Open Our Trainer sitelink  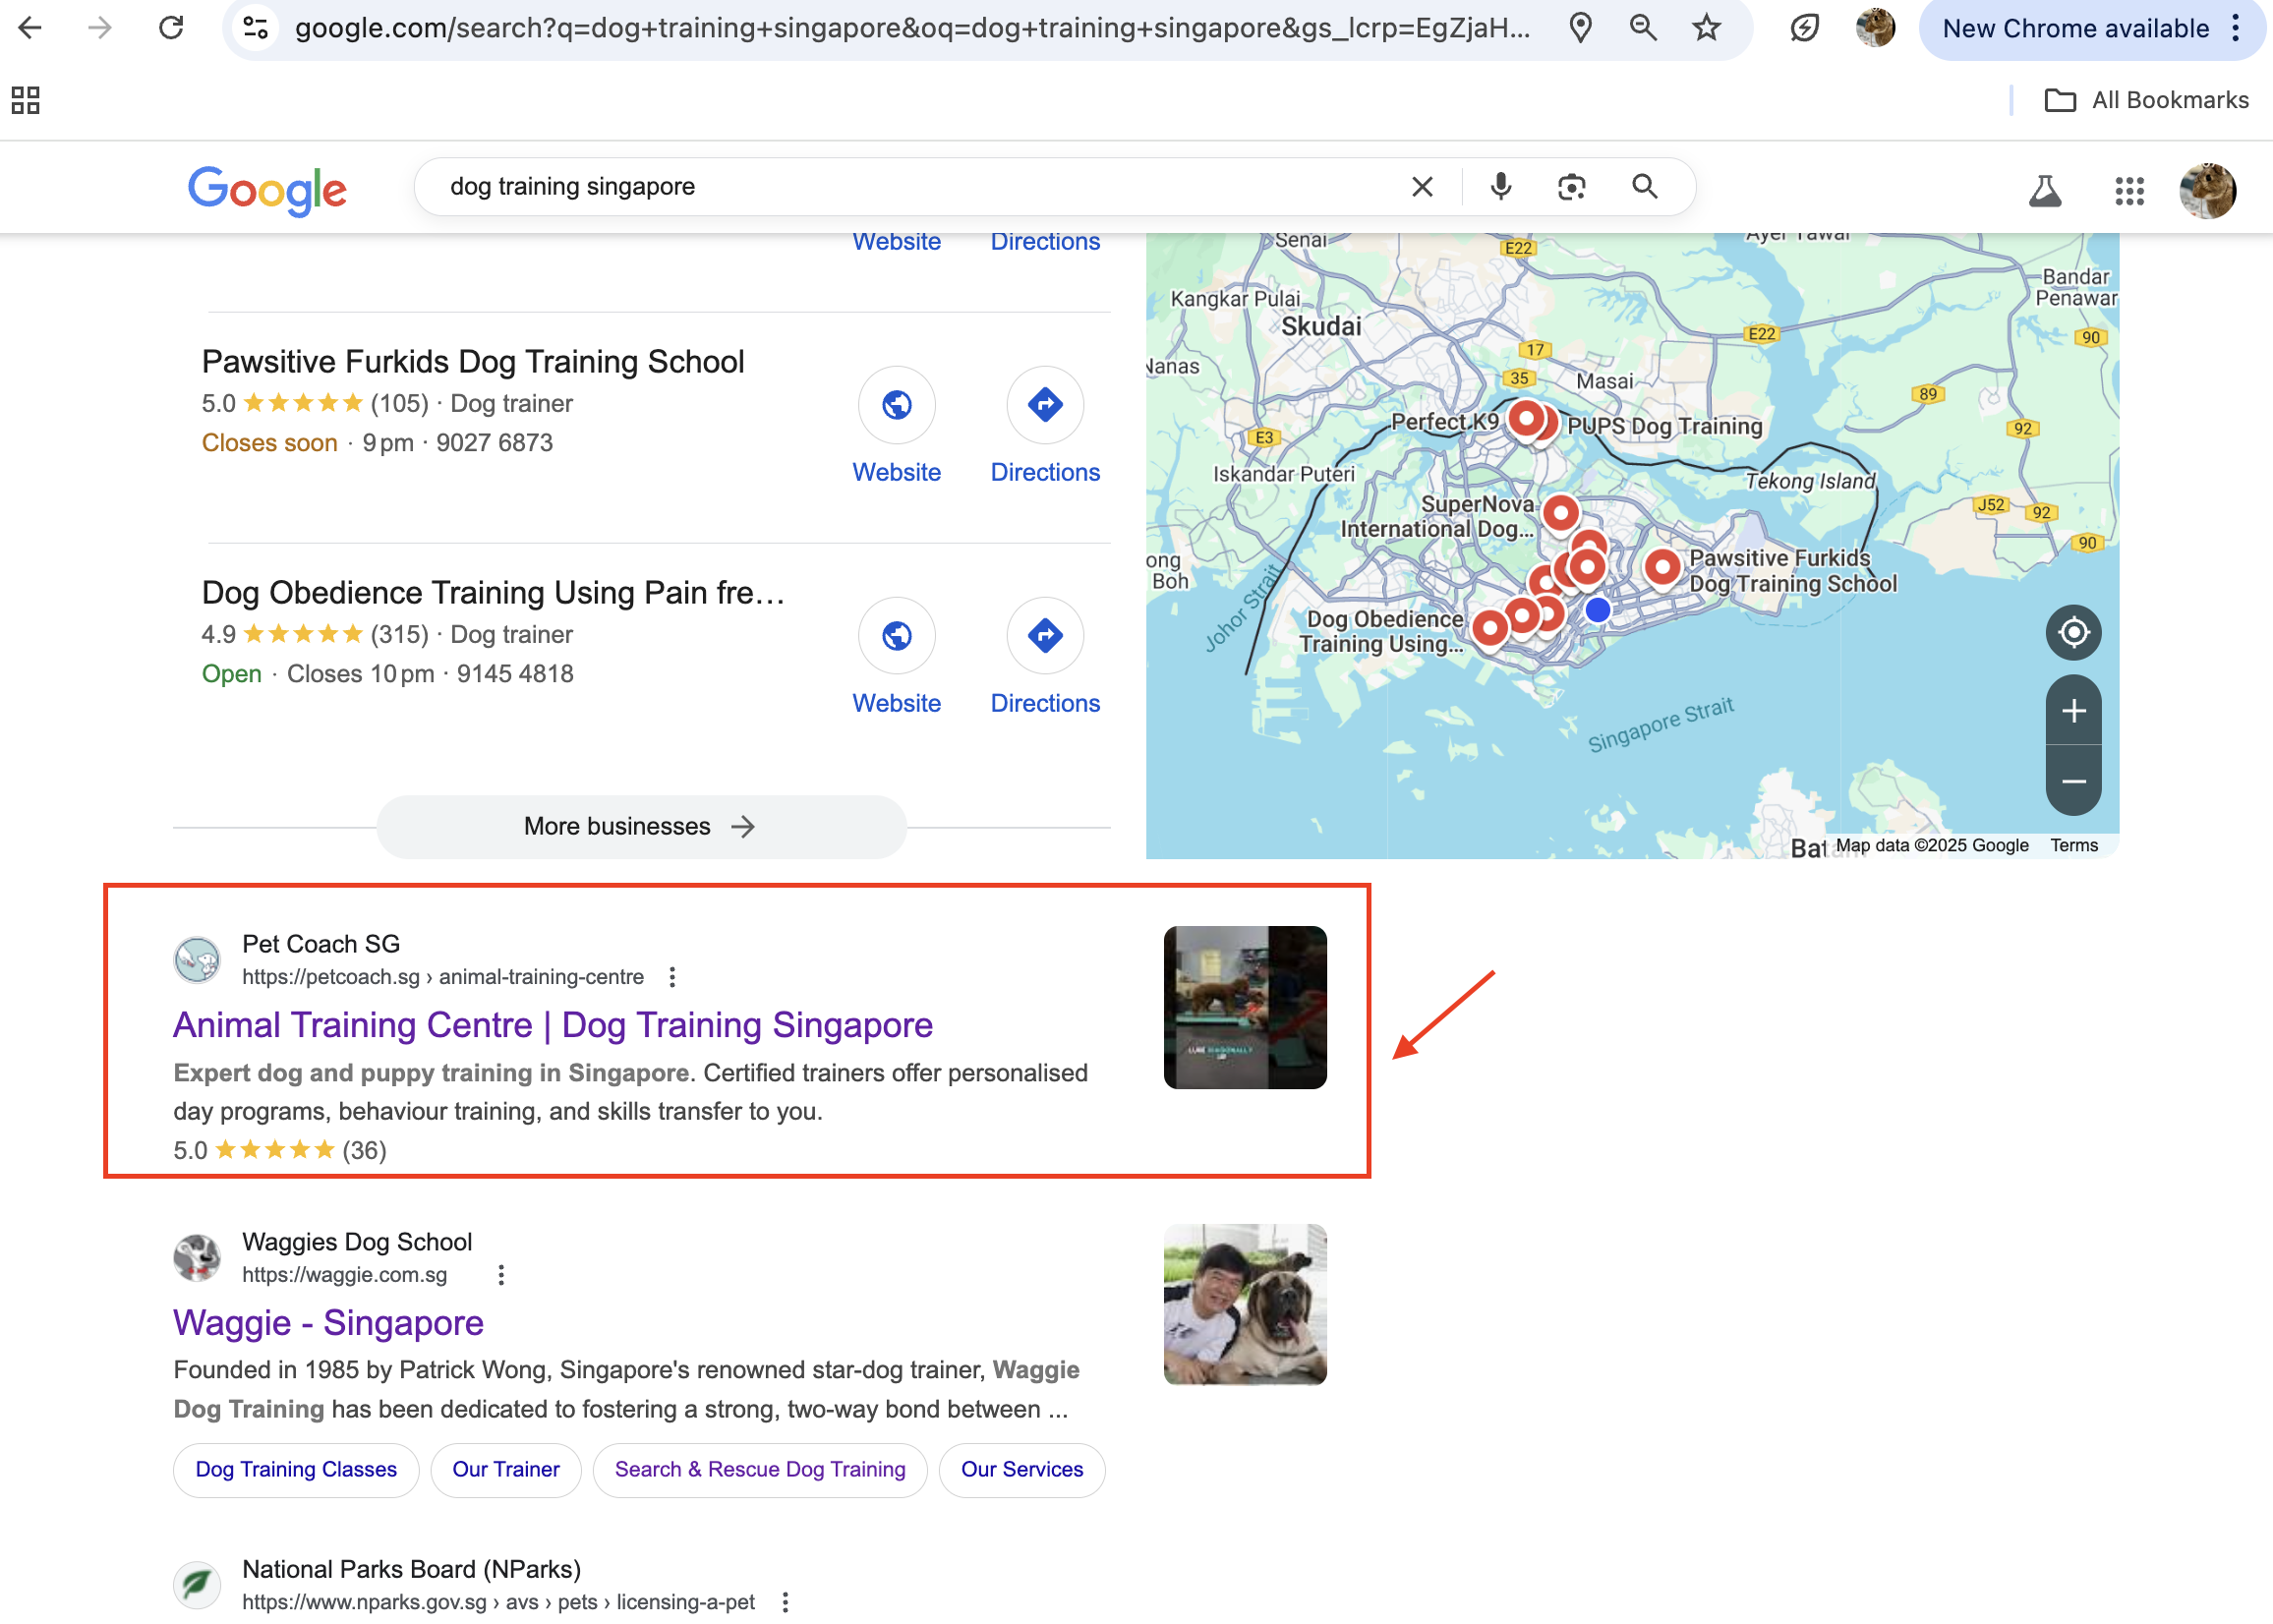click(x=506, y=1470)
